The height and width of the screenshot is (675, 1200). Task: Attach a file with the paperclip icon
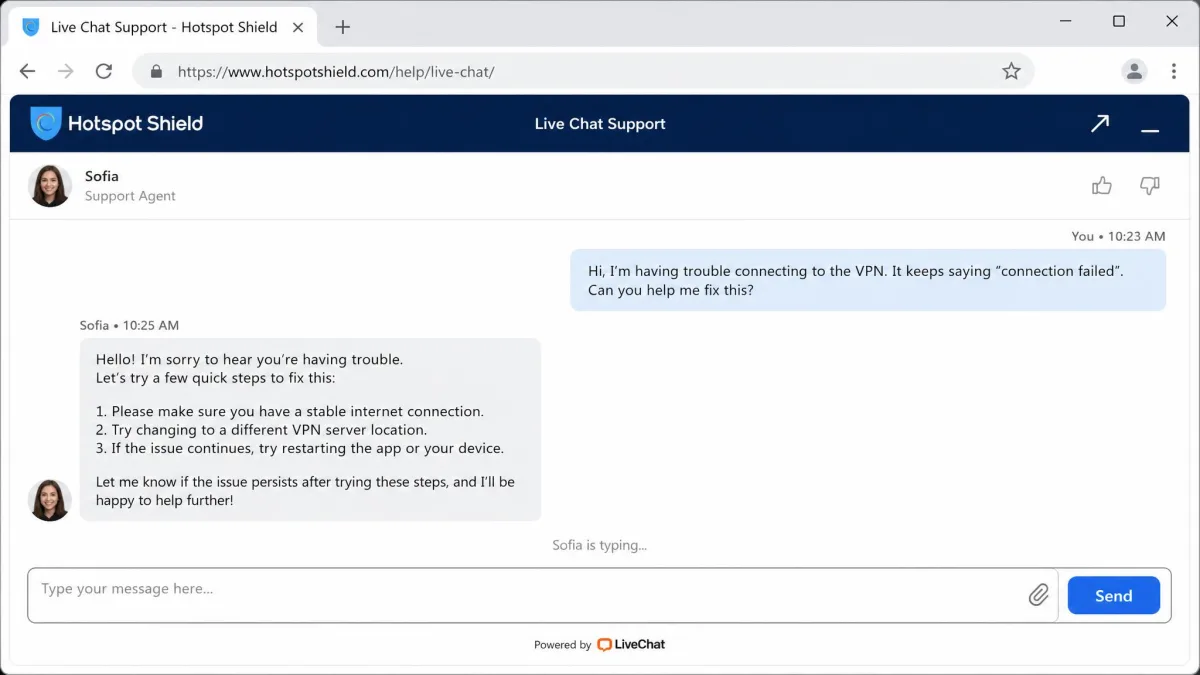1039,595
